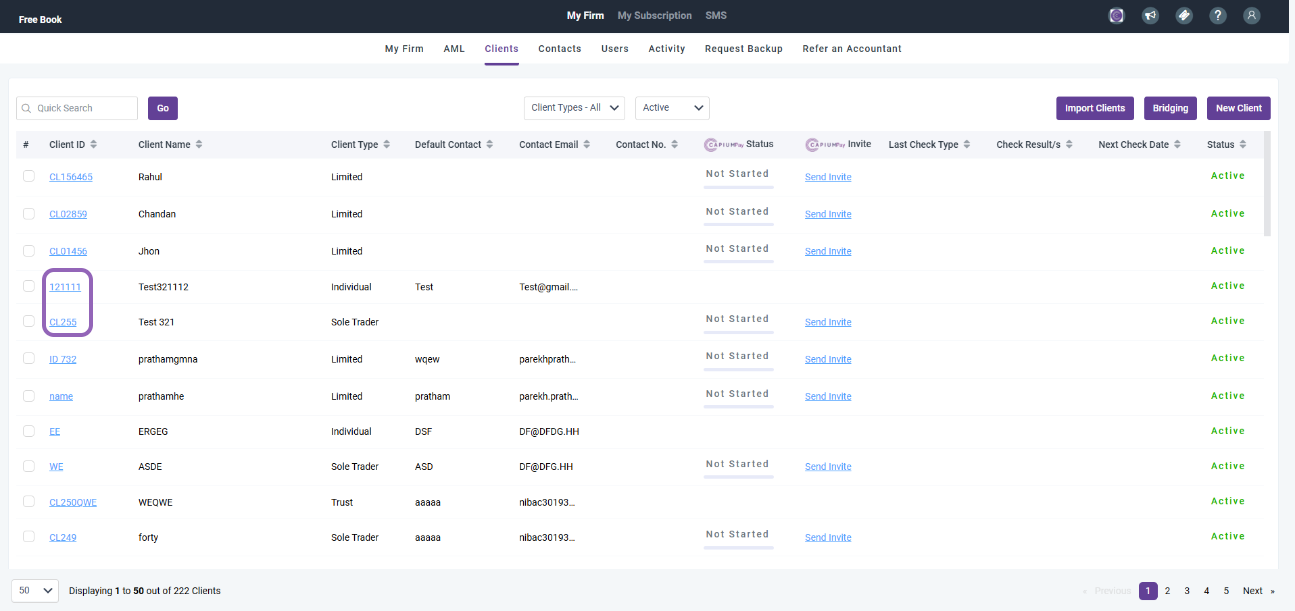Click the table vertical scrollbar
The height and width of the screenshot is (611, 1295).
pyautogui.click(x=1268, y=184)
